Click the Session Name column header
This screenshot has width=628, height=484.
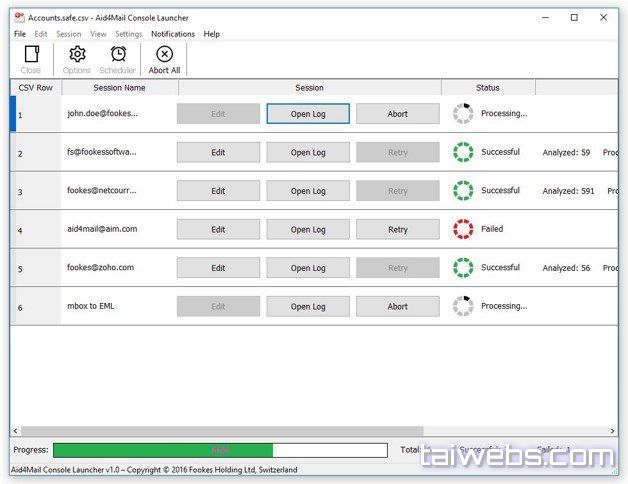(119, 88)
